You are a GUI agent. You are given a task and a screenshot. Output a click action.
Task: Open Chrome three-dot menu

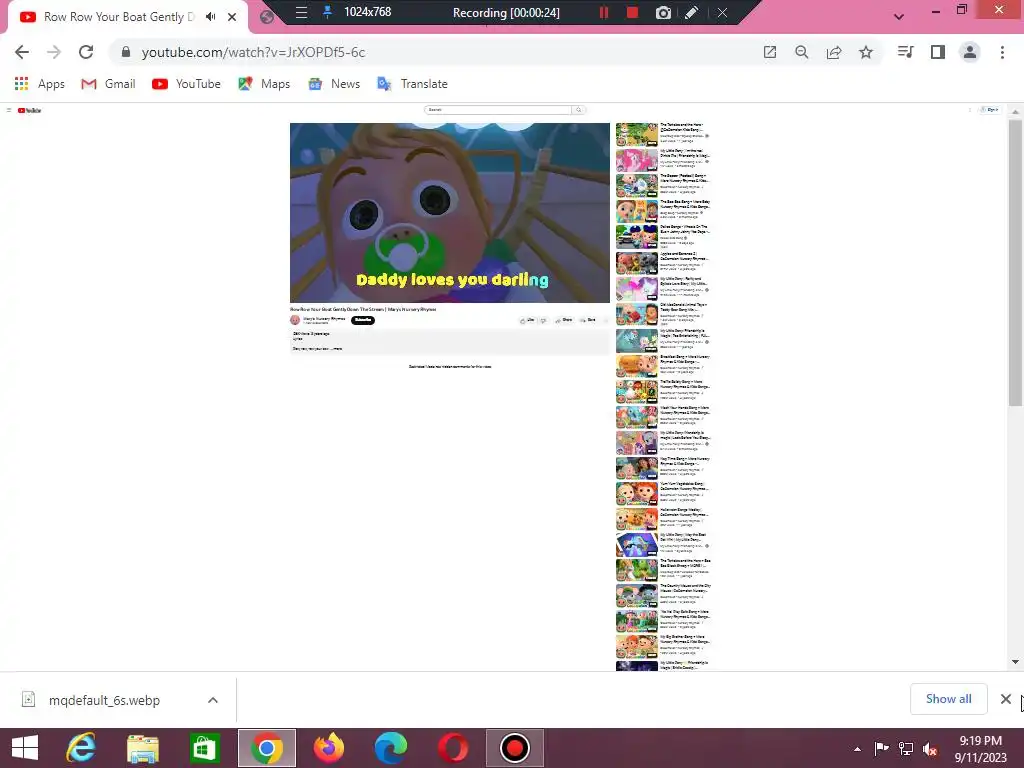pos(1002,52)
